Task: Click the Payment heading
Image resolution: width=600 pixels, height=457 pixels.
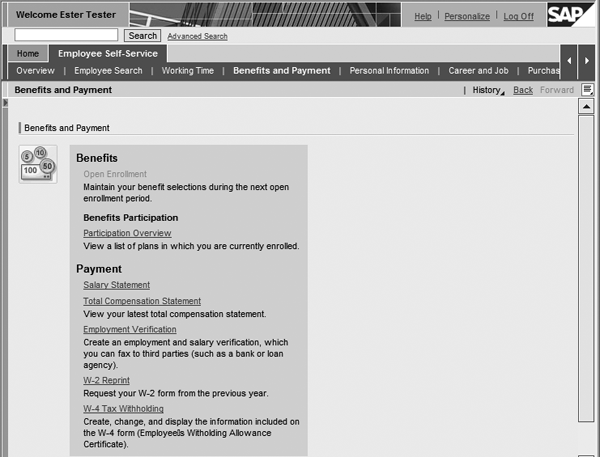Action: (99, 269)
